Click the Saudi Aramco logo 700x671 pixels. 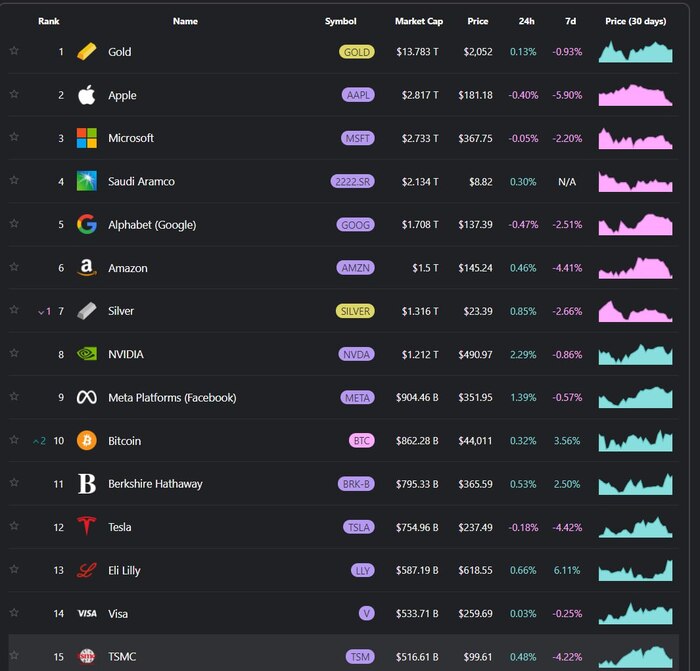coord(87,181)
